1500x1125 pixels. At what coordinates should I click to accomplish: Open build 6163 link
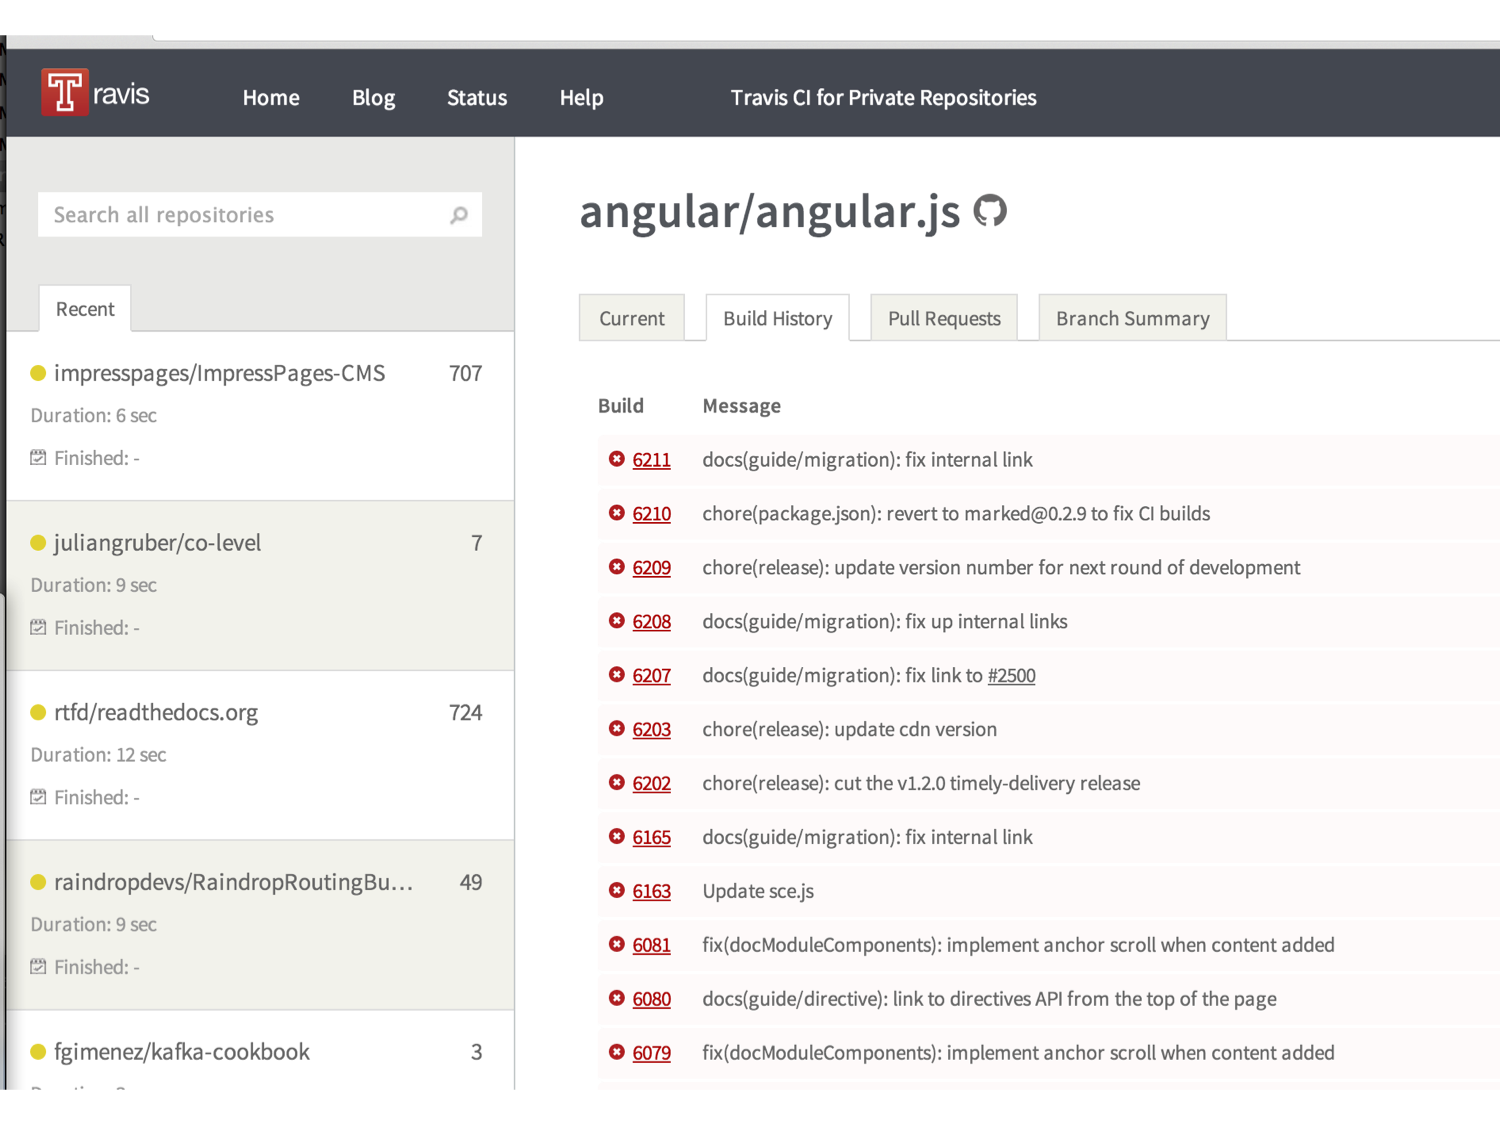click(x=651, y=892)
